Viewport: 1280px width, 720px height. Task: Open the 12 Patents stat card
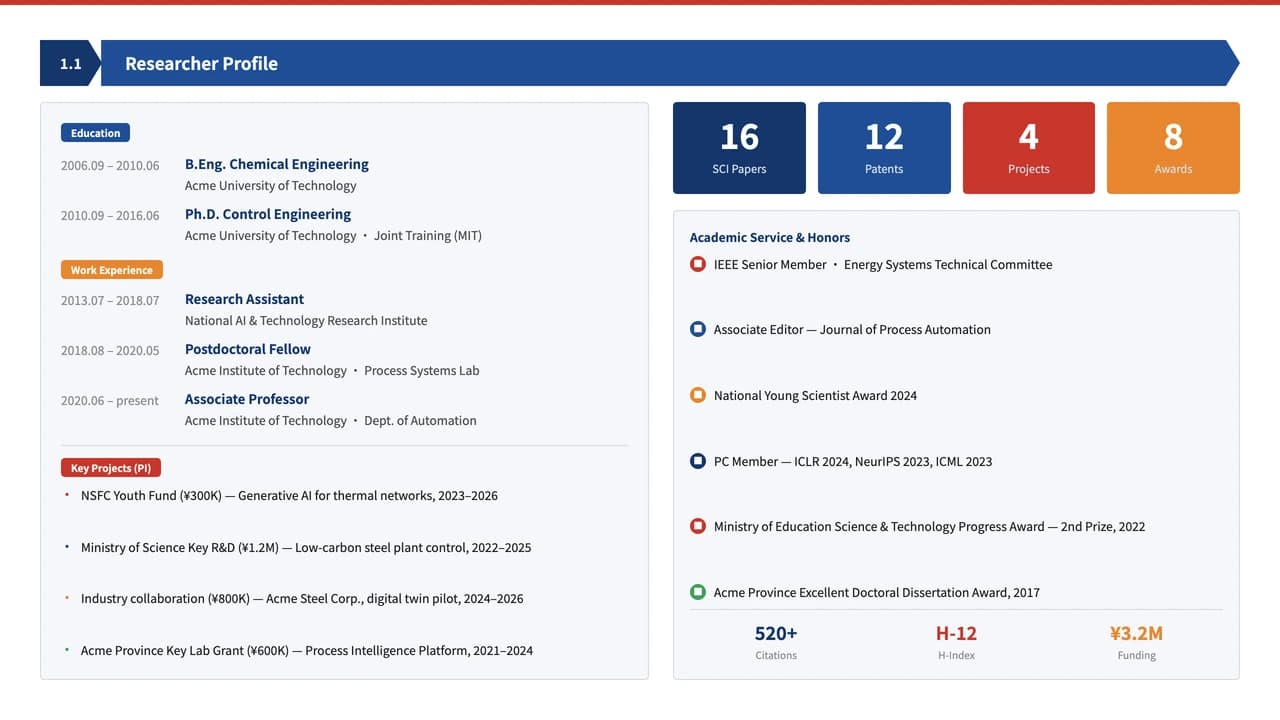pos(884,148)
